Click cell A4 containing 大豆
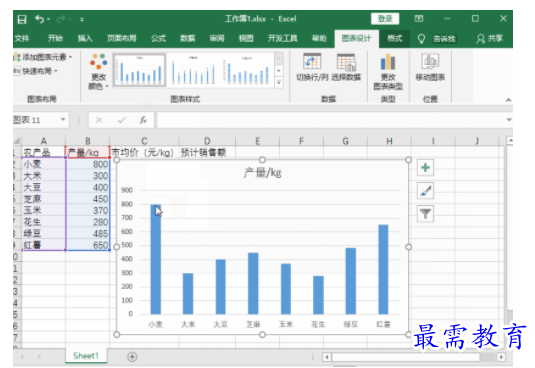Image resolution: width=535 pixels, height=368 pixels. pos(44,187)
